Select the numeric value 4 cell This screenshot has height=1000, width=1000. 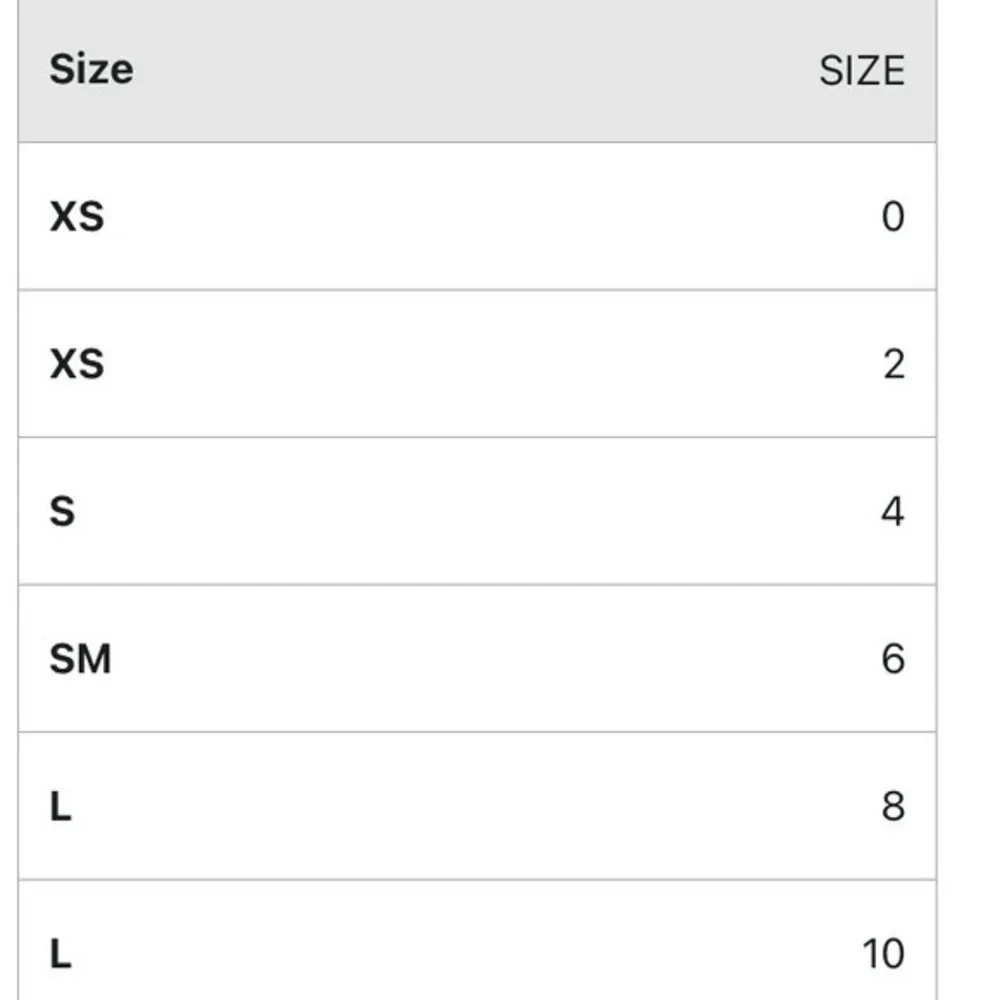pos(893,511)
